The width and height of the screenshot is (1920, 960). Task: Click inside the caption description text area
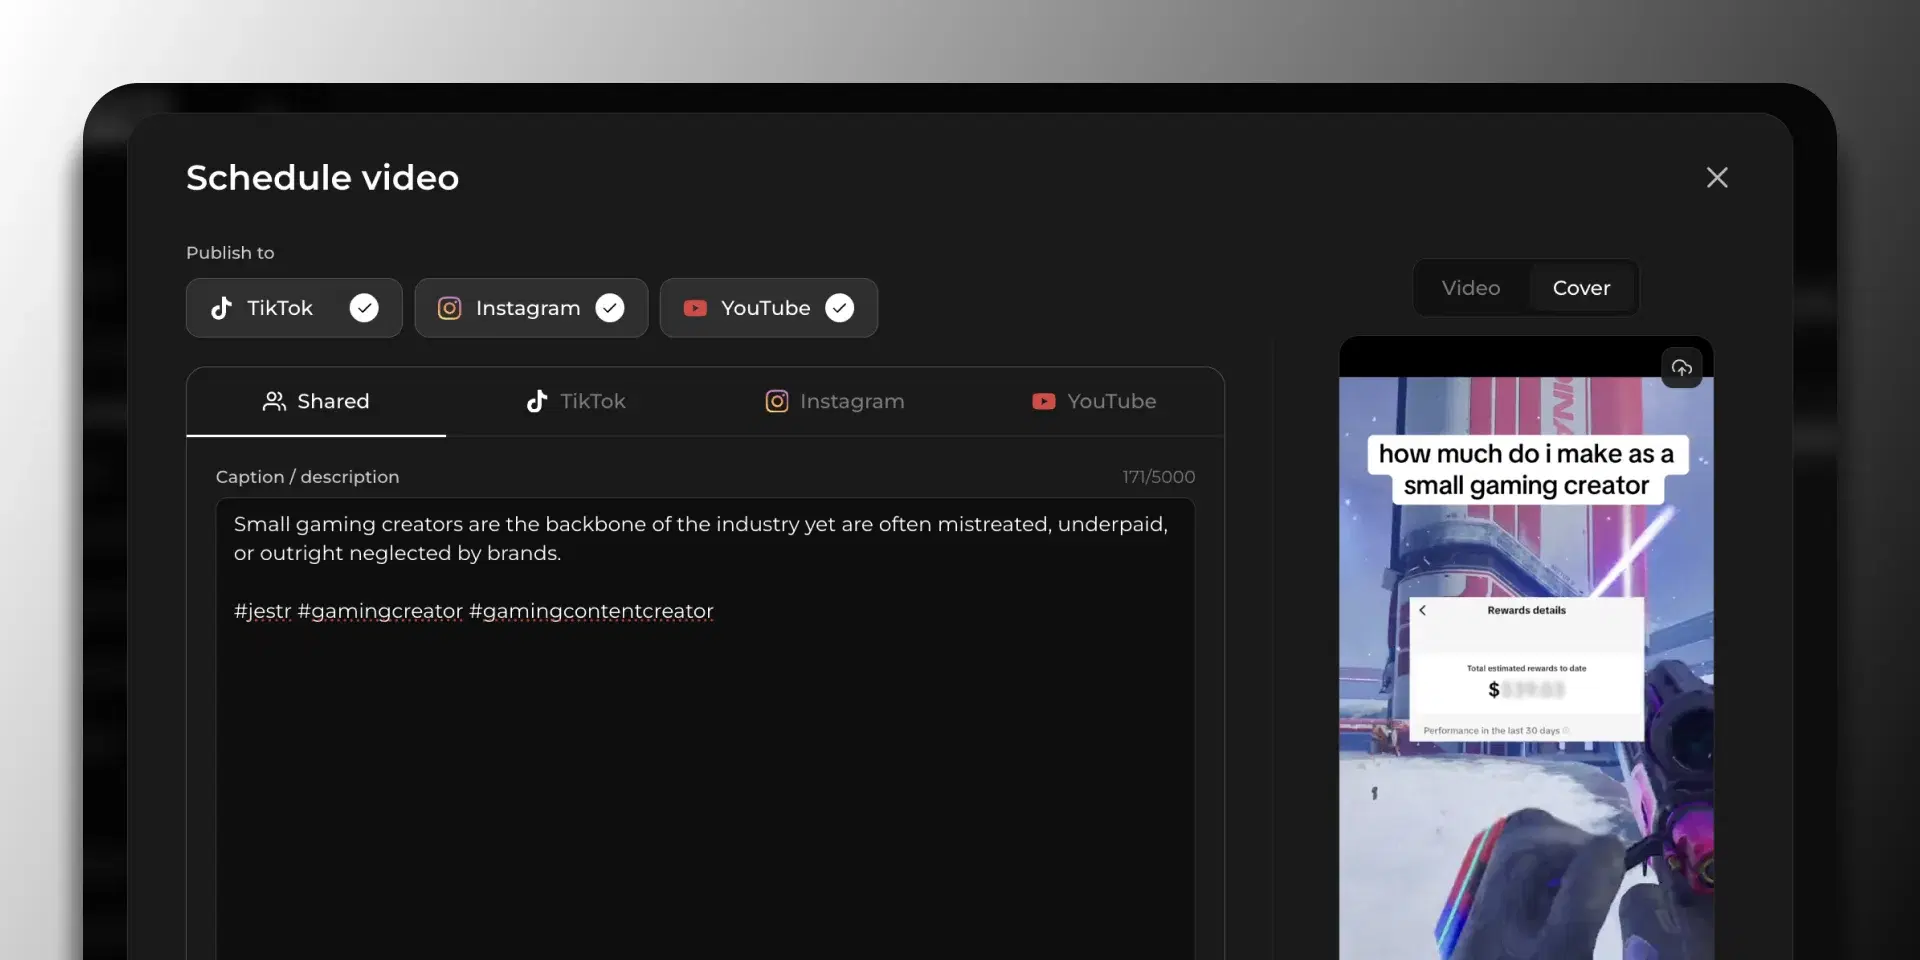tap(705, 729)
